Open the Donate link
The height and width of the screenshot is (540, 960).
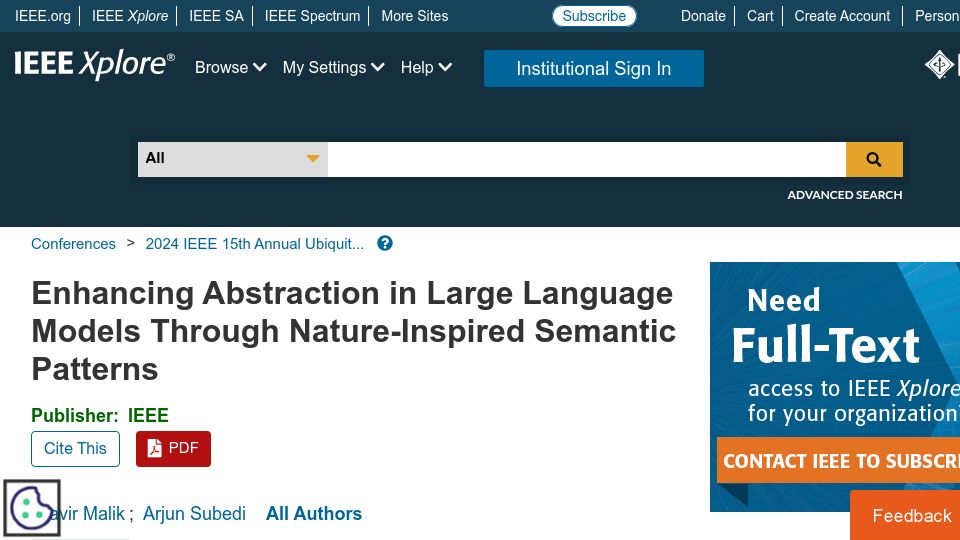(x=703, y=16)
